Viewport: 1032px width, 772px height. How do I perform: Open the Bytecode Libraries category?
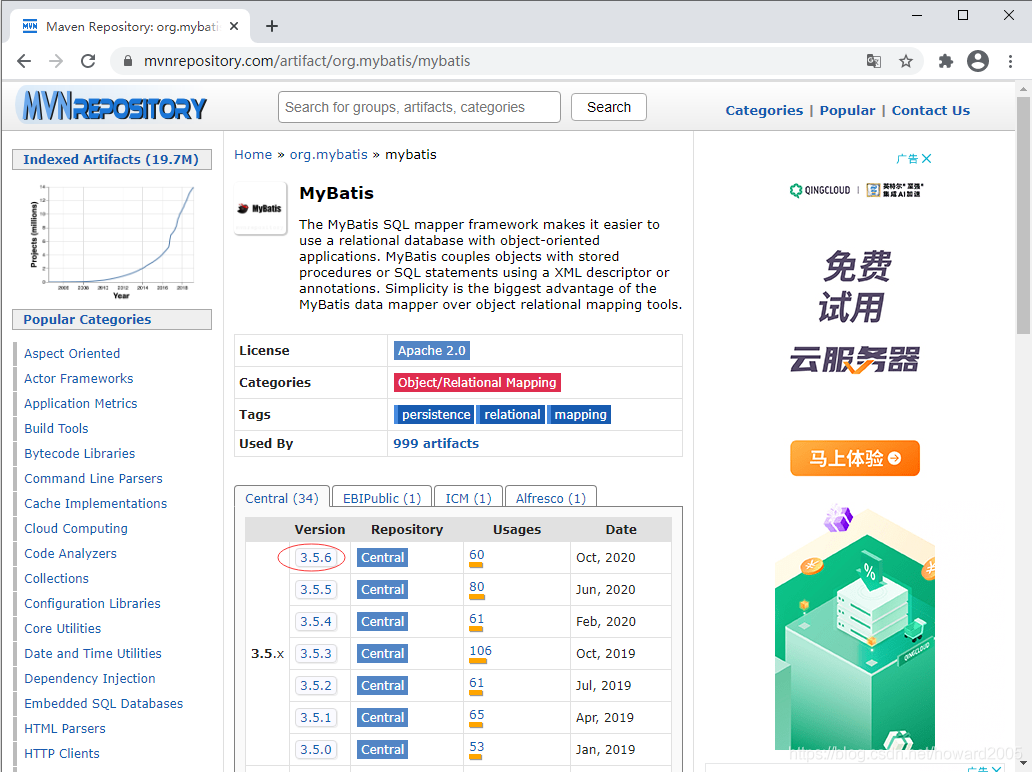pyautogui.click(x=80, y=453)
